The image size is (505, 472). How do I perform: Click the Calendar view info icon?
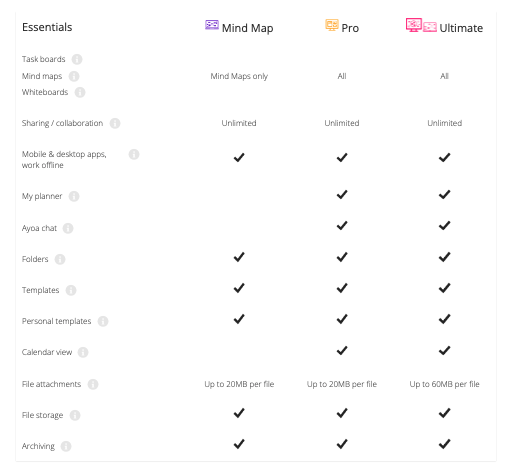coord(83,352)
